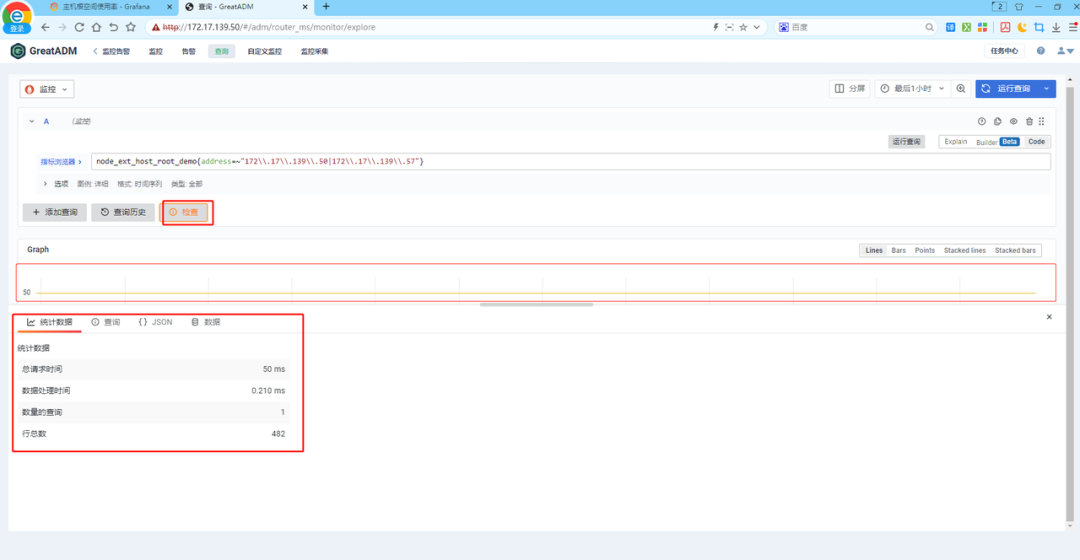Open the user profile icon menu

(1065, 51)
